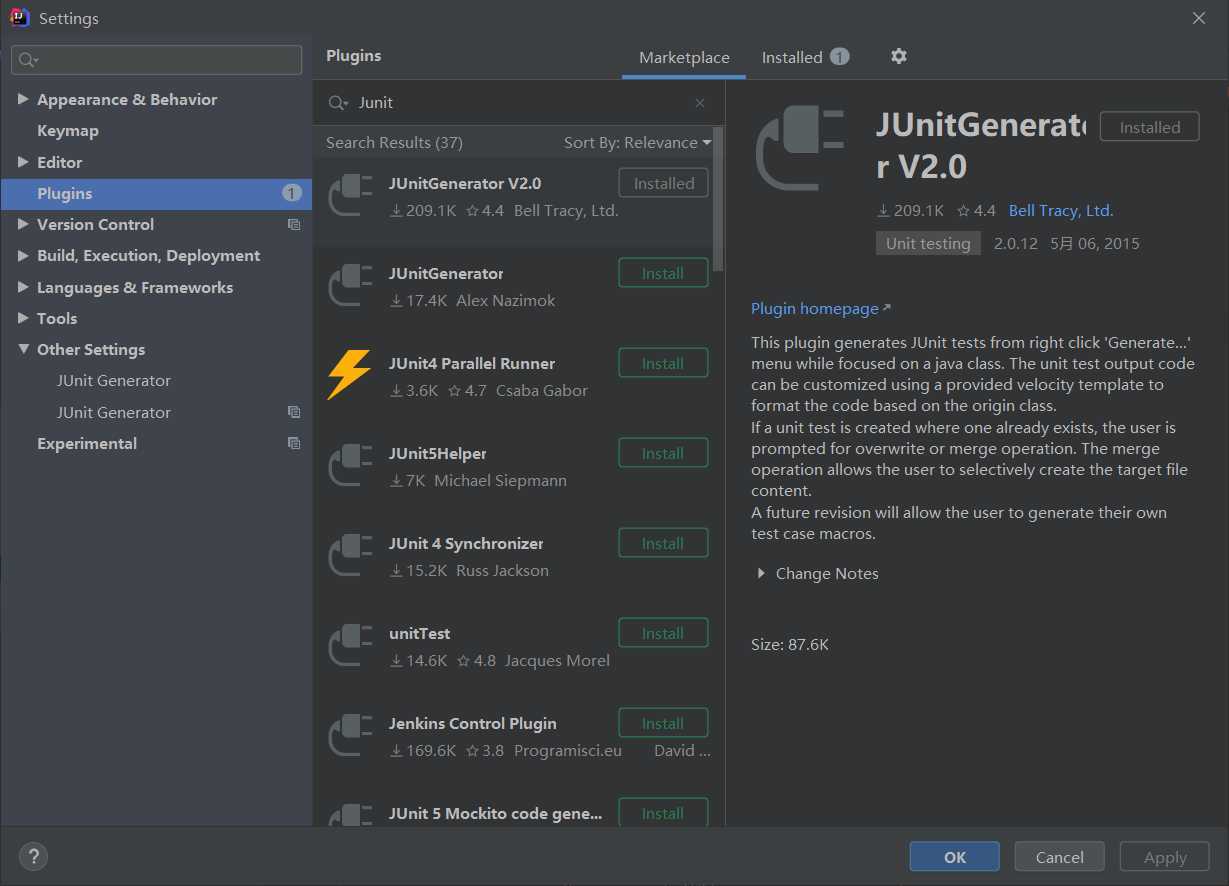The width and height of the screenshot is (1229, 886).
Task: Click the project-level icon beside Version Control
Action: (294, 225)
